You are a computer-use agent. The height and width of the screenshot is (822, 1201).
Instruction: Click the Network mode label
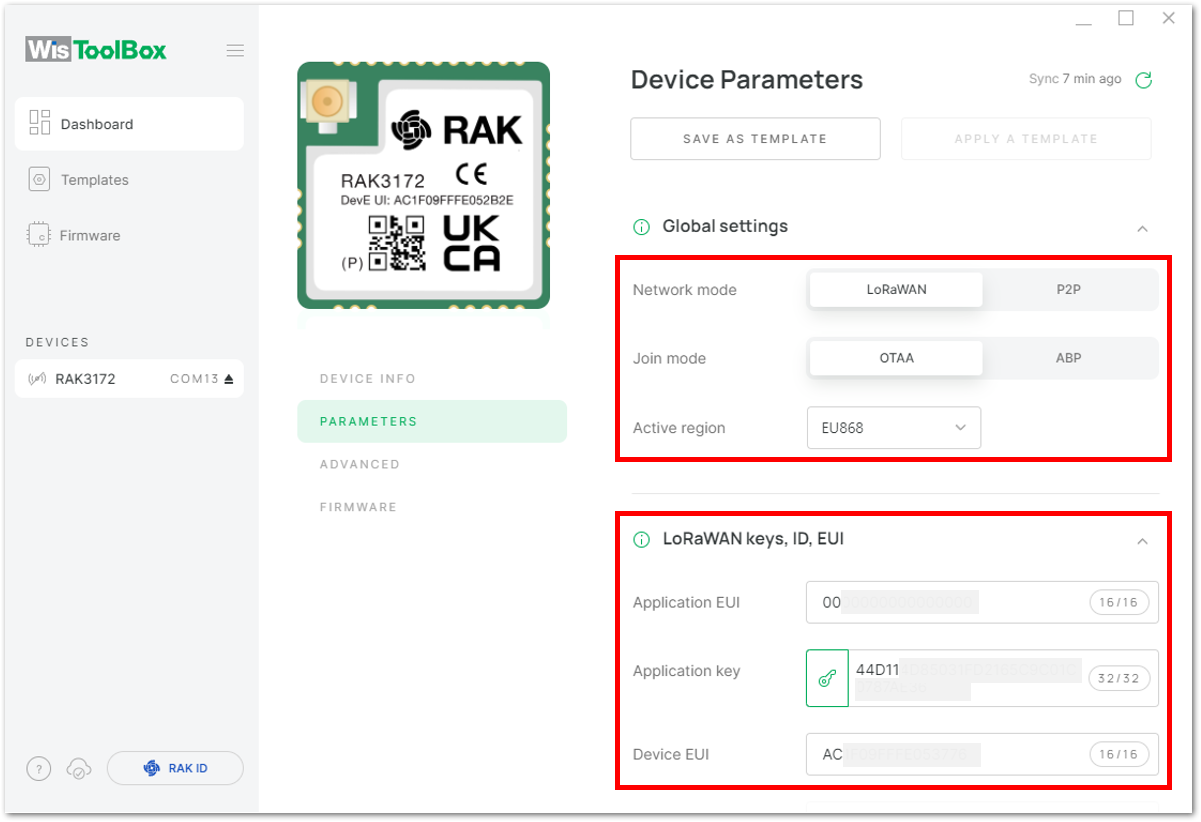pyautogui.click(x=685, y=290)
